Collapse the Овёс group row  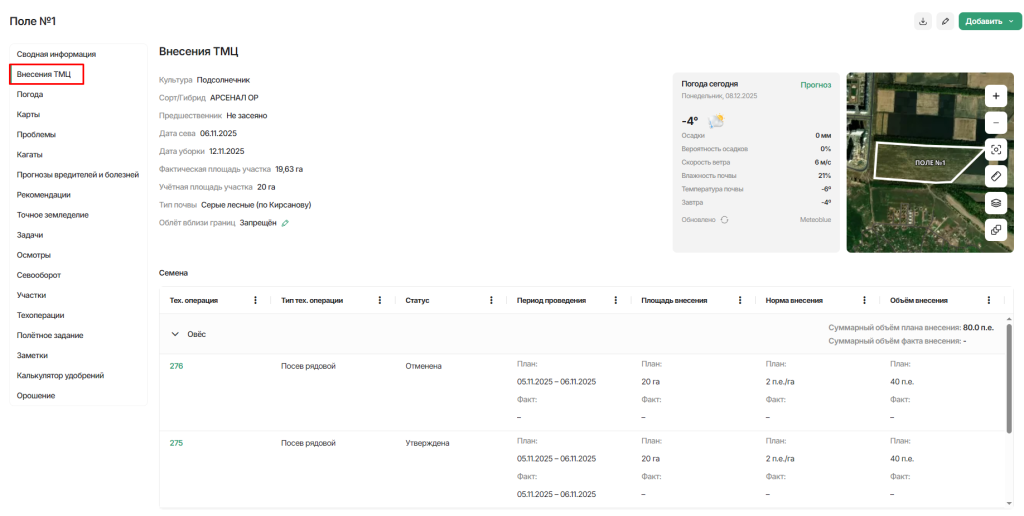point(175,334)
